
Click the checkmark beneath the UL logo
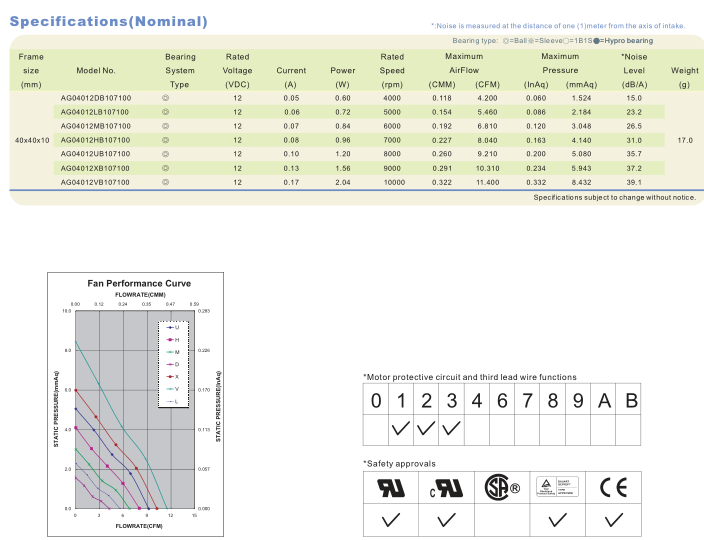point(391,520)
